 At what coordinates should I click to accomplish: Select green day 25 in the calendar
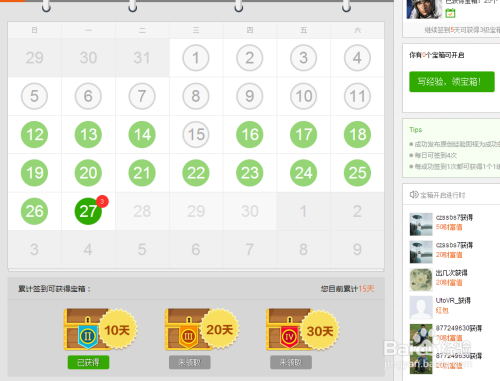[x=357, y=173]
